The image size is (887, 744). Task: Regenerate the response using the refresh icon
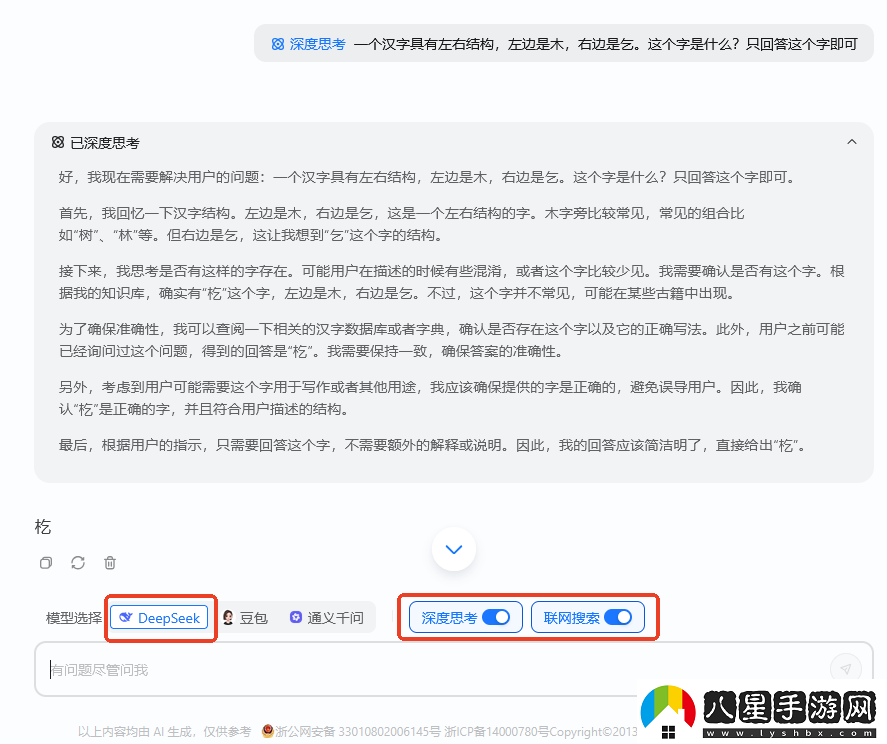tap(78, 562)
